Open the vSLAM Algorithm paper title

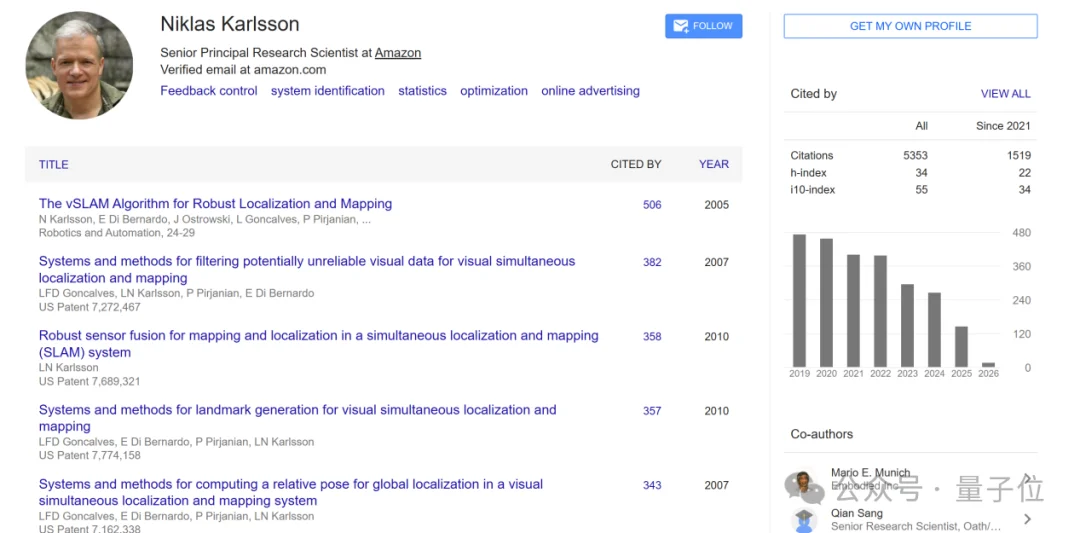[x=215, y=204]
